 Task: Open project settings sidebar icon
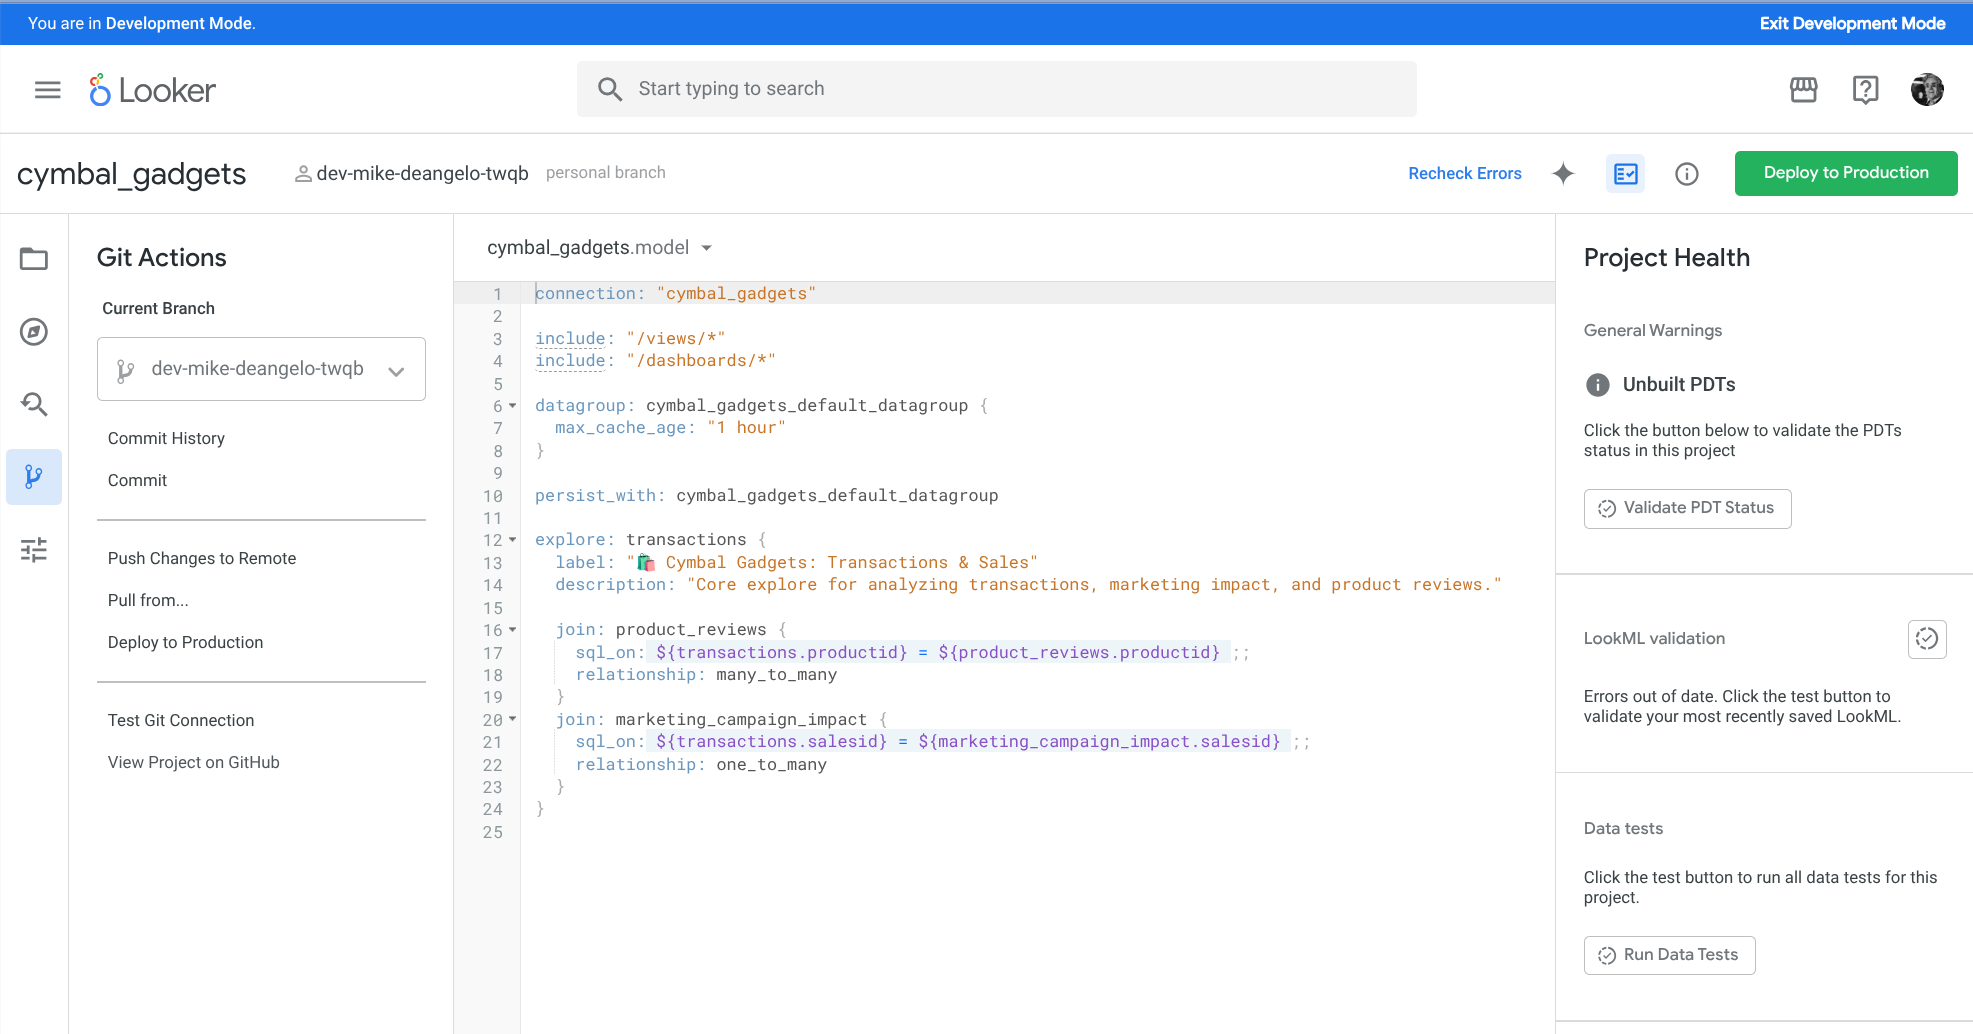(33, 550)
